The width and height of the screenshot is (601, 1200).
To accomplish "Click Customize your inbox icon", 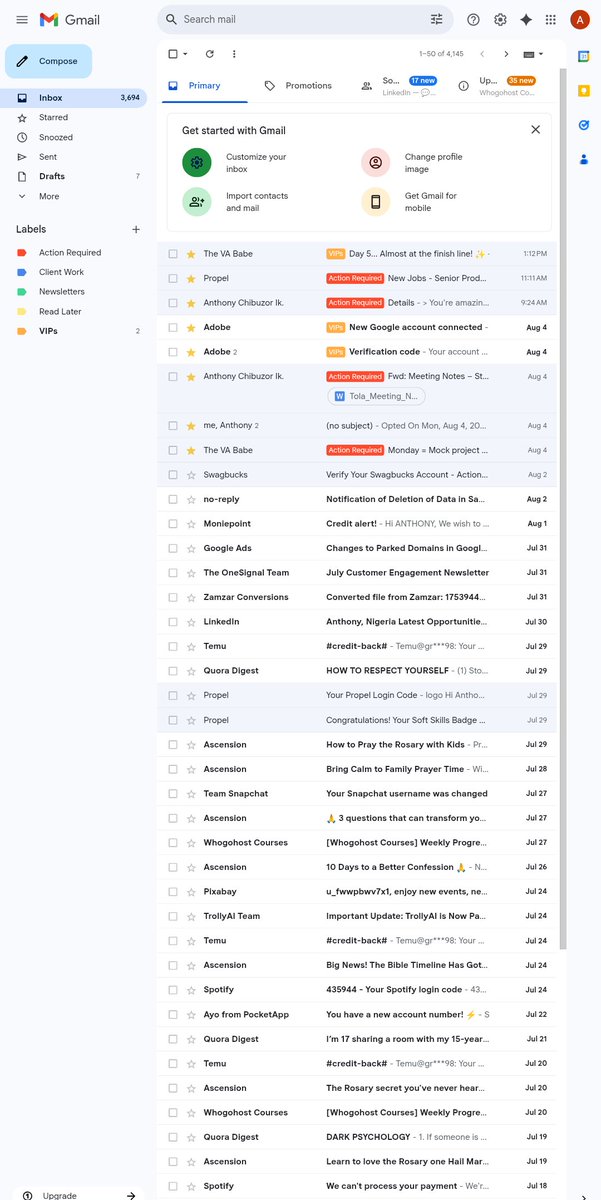I will coord(197,162).
